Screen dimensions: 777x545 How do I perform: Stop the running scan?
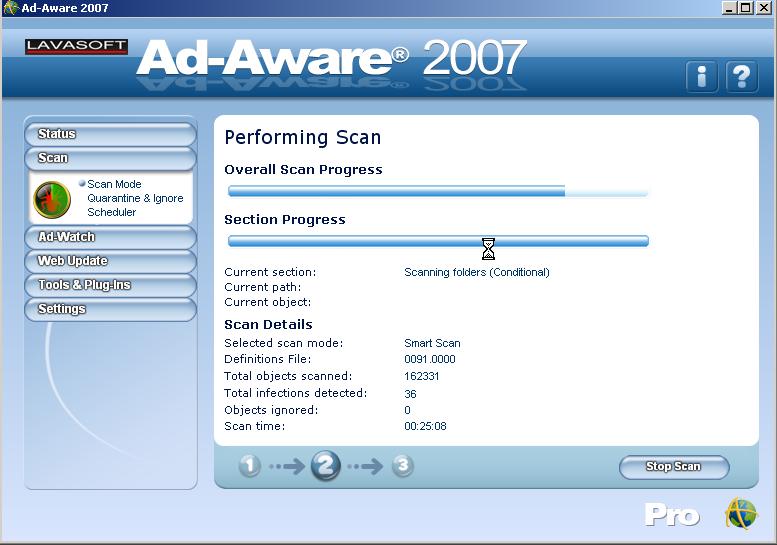pyautogui.click(x=674, y=467)
